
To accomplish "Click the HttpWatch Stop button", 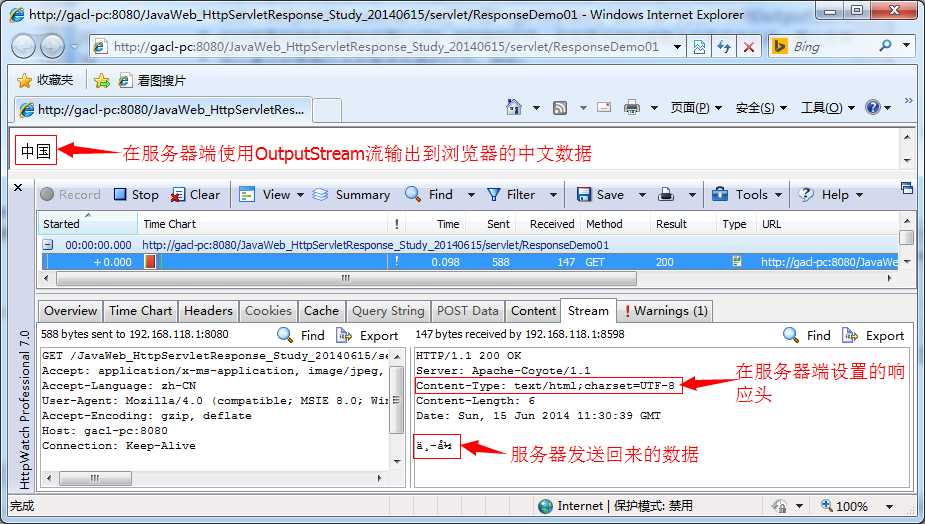I will pyautogui.click(x=136, y=195).
